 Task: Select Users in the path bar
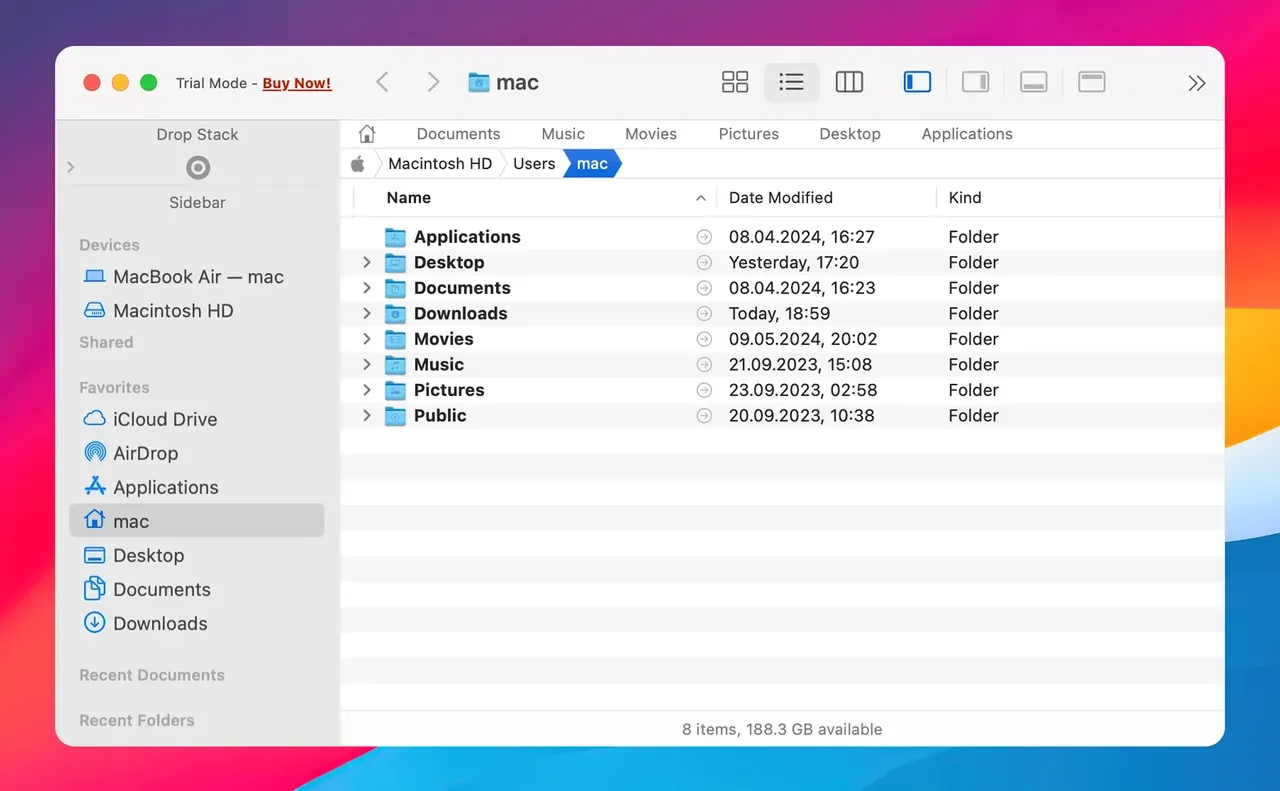click(534, 164)
